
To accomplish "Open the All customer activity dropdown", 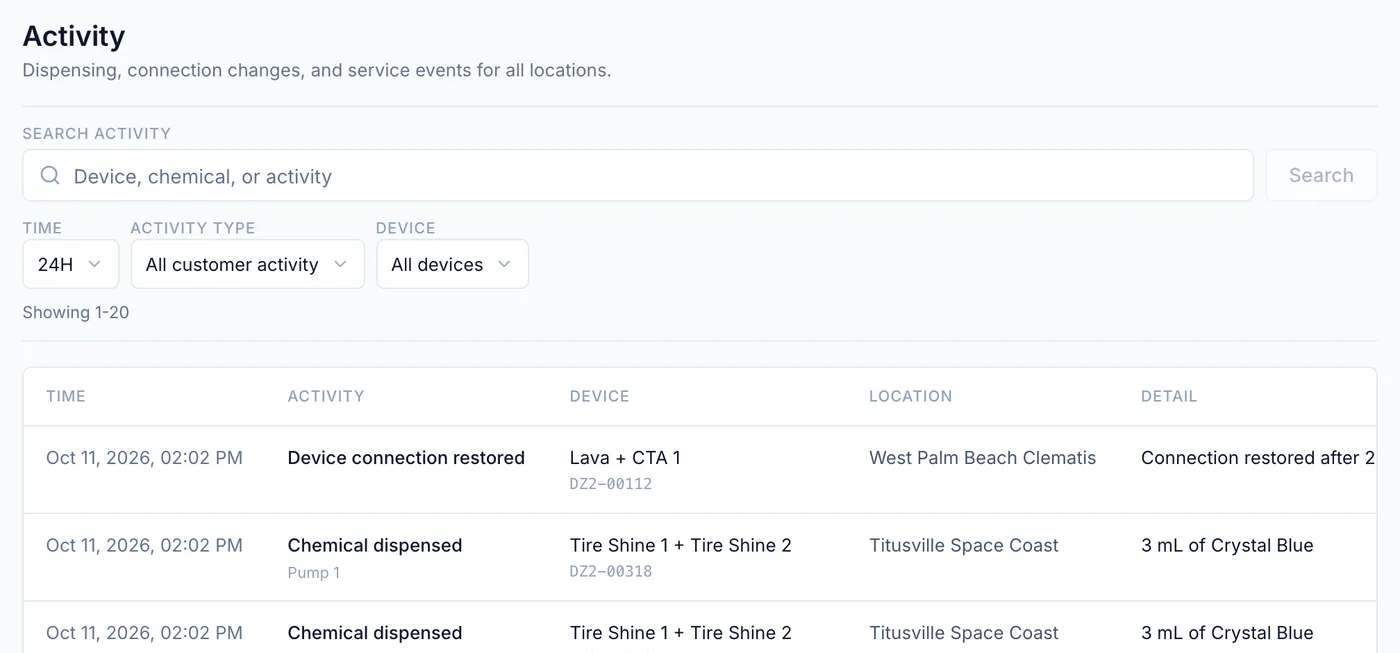I will click(247, 264).
